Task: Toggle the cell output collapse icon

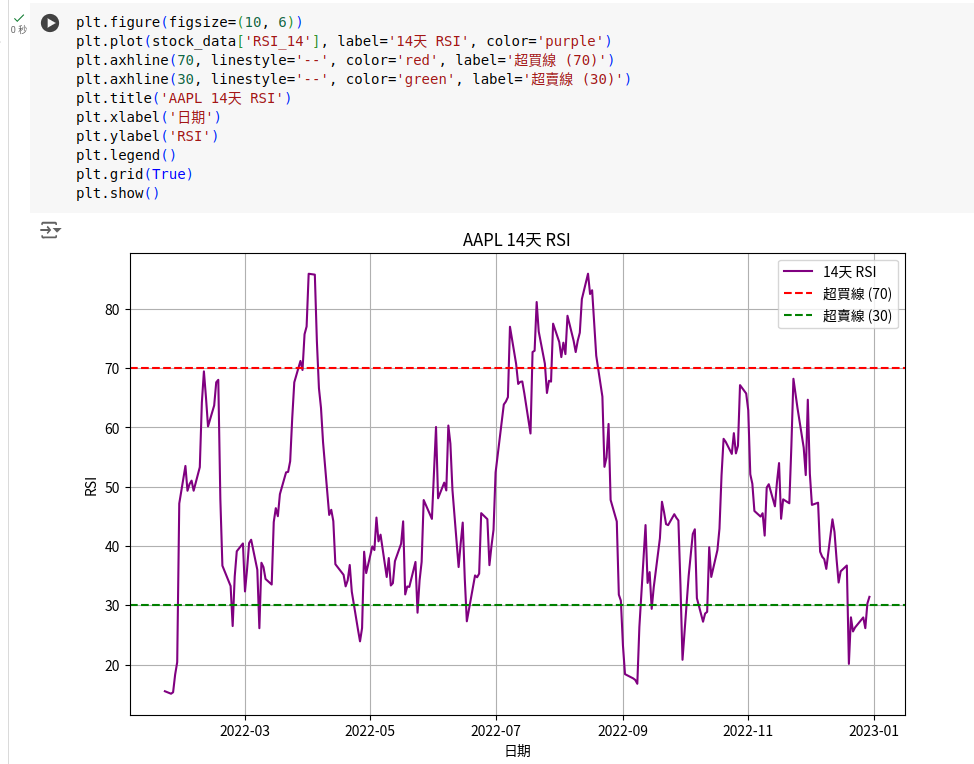Action: (x=50, y=230)
